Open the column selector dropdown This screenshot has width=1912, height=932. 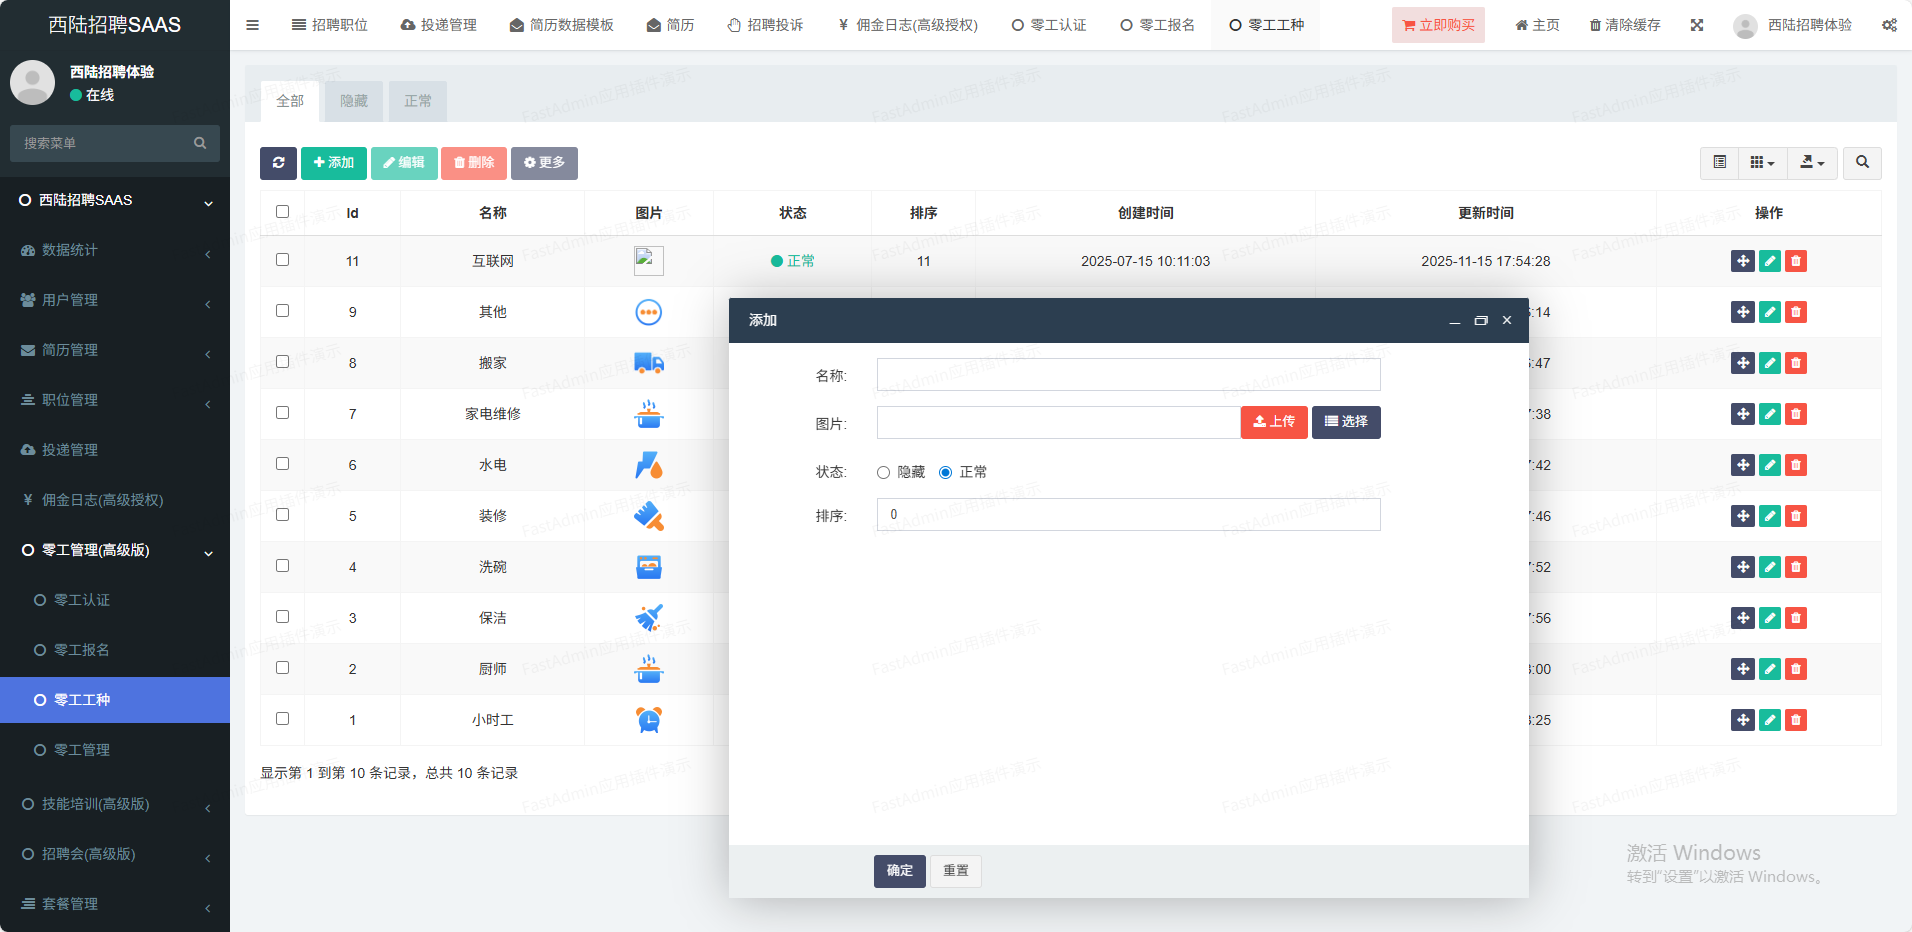pyautogui.click(x=1762, y=162)
